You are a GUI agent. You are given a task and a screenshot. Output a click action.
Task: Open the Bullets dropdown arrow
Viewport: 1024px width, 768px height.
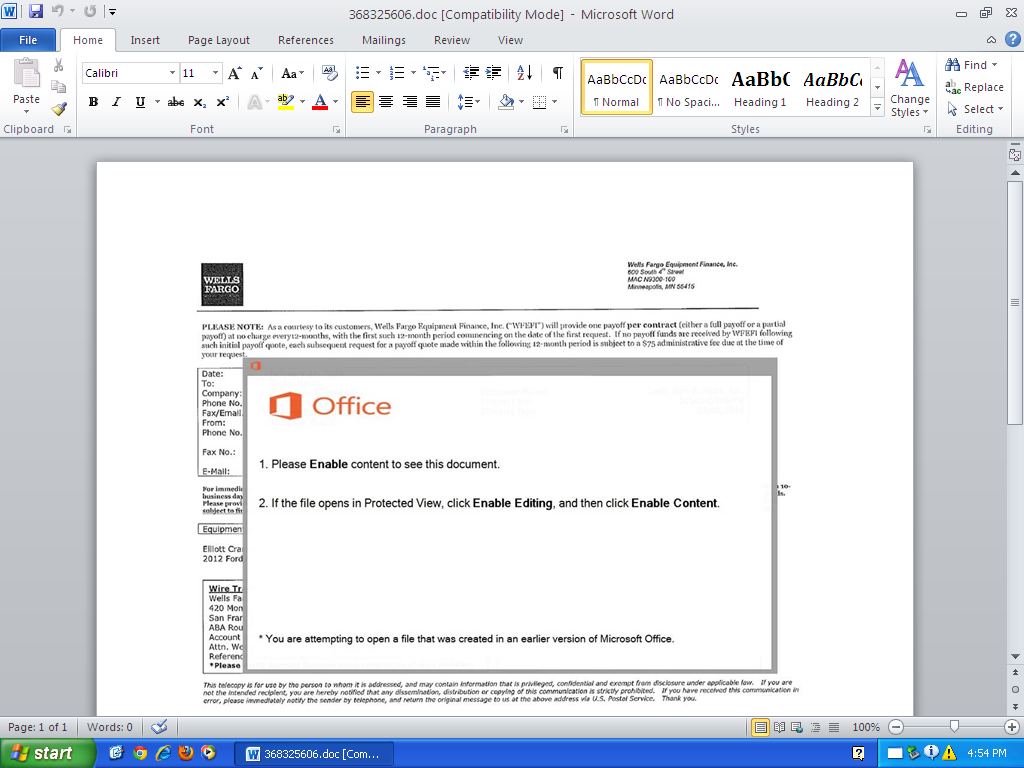pos(378,72)
